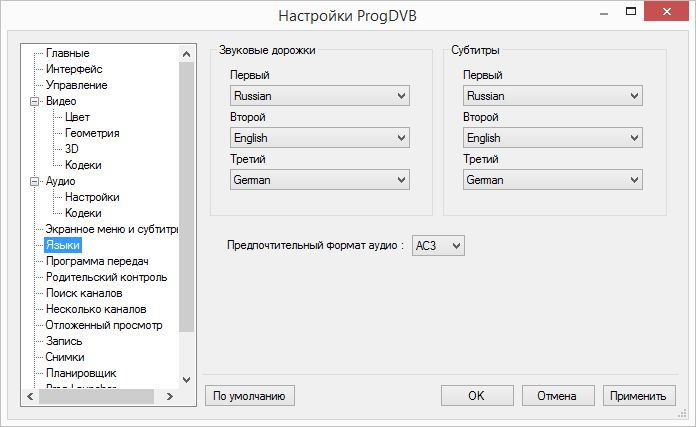Reset settings with По умолчанию button

coord(249,395)
